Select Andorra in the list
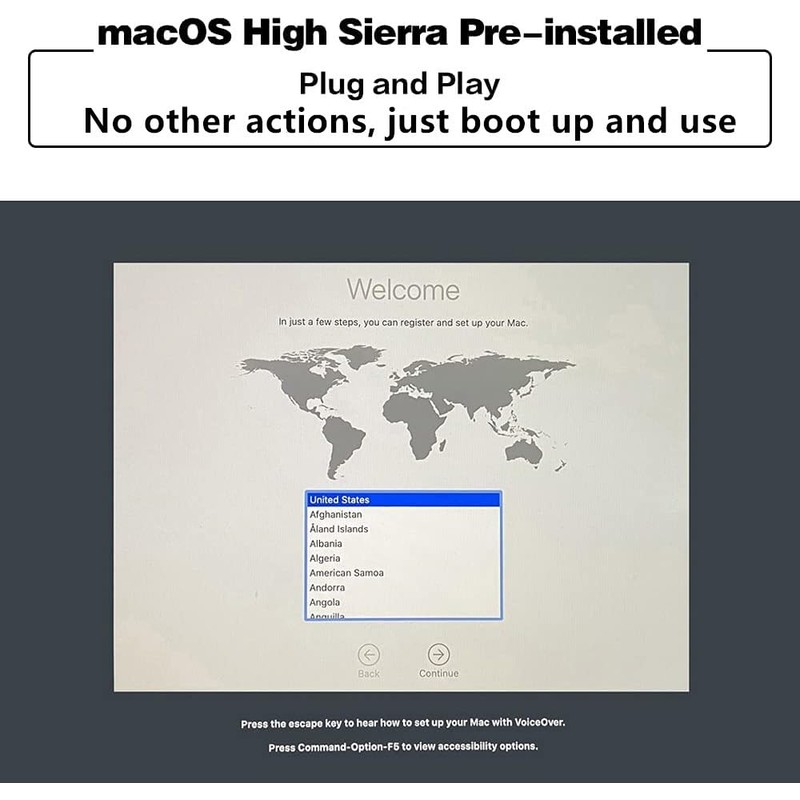Screen dimensions: 800x800 click(403, 588)
